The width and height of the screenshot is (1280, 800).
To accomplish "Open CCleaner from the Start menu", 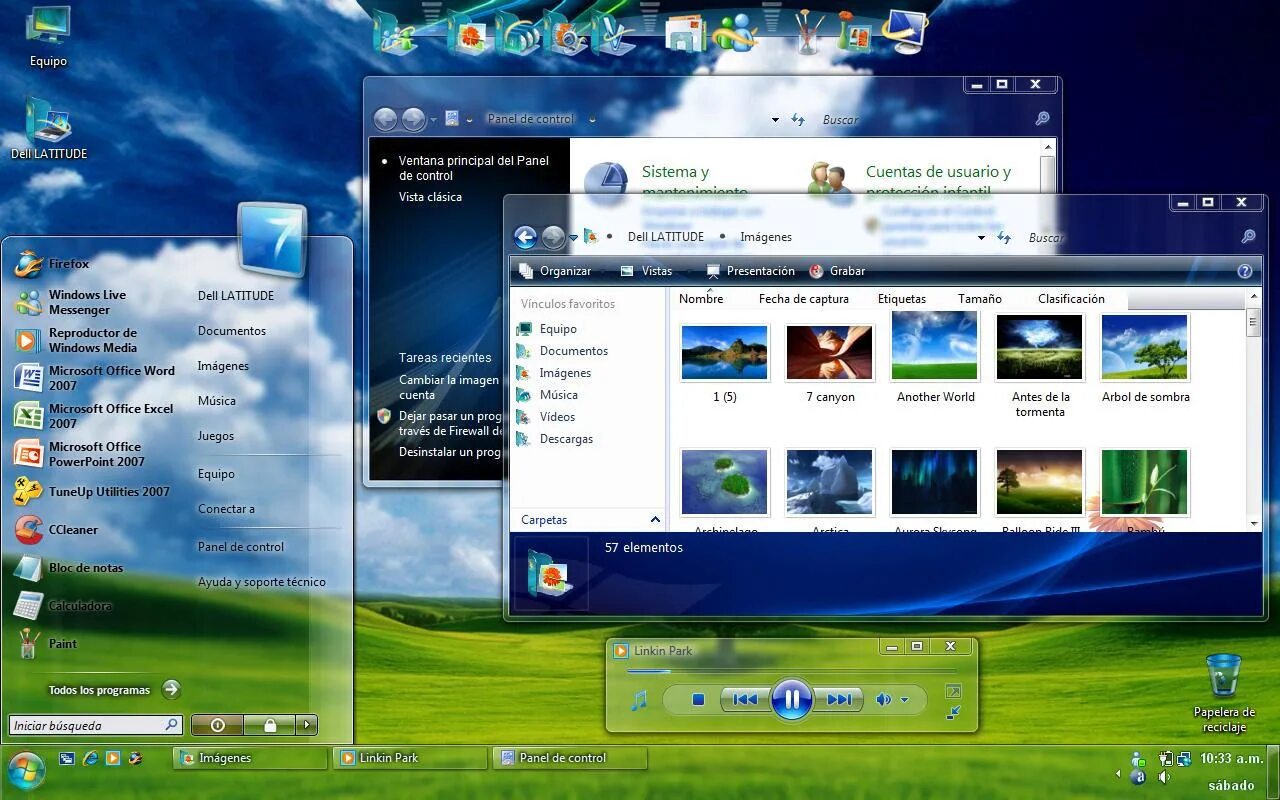I will click(57, 530).
